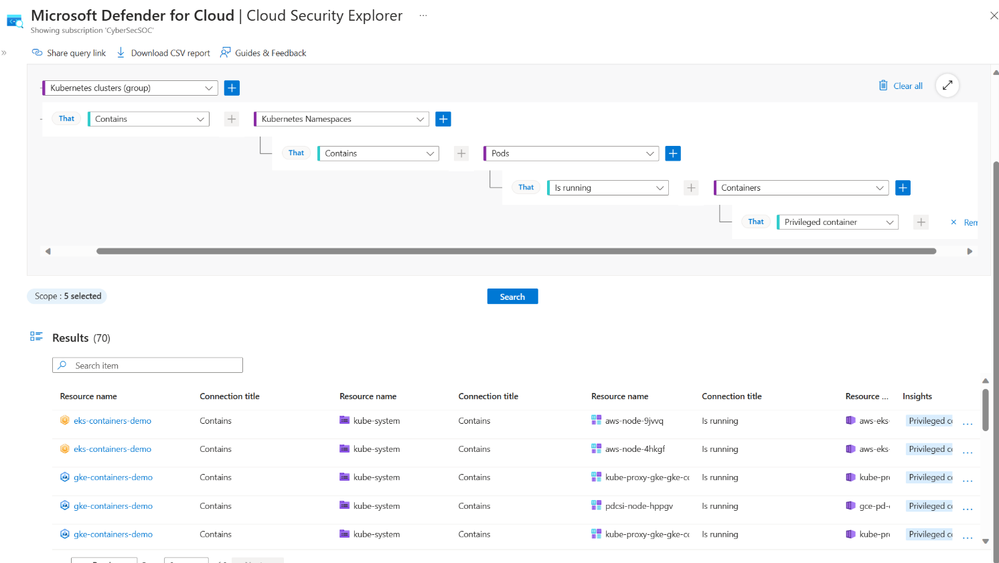
Task: Expand the query builder to full screen
Action: [x=947, y=85]
